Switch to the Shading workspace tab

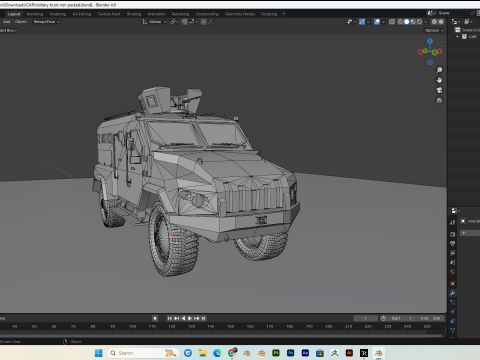click(134, 14)
